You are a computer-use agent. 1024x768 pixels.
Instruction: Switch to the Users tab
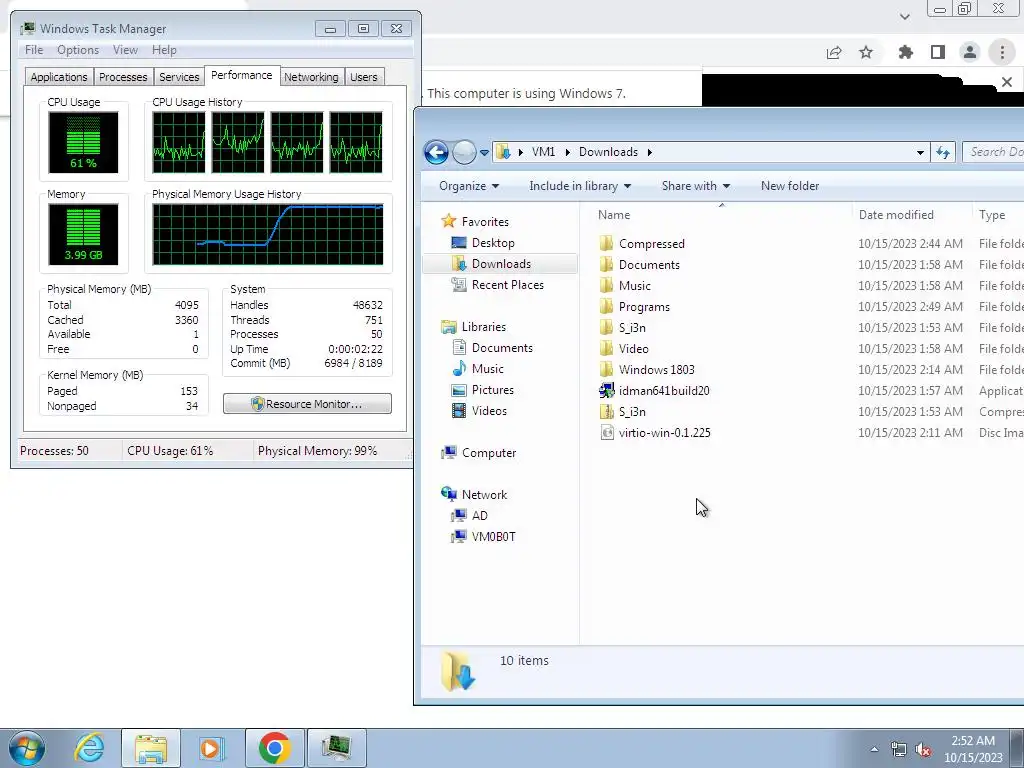point(364,77)
